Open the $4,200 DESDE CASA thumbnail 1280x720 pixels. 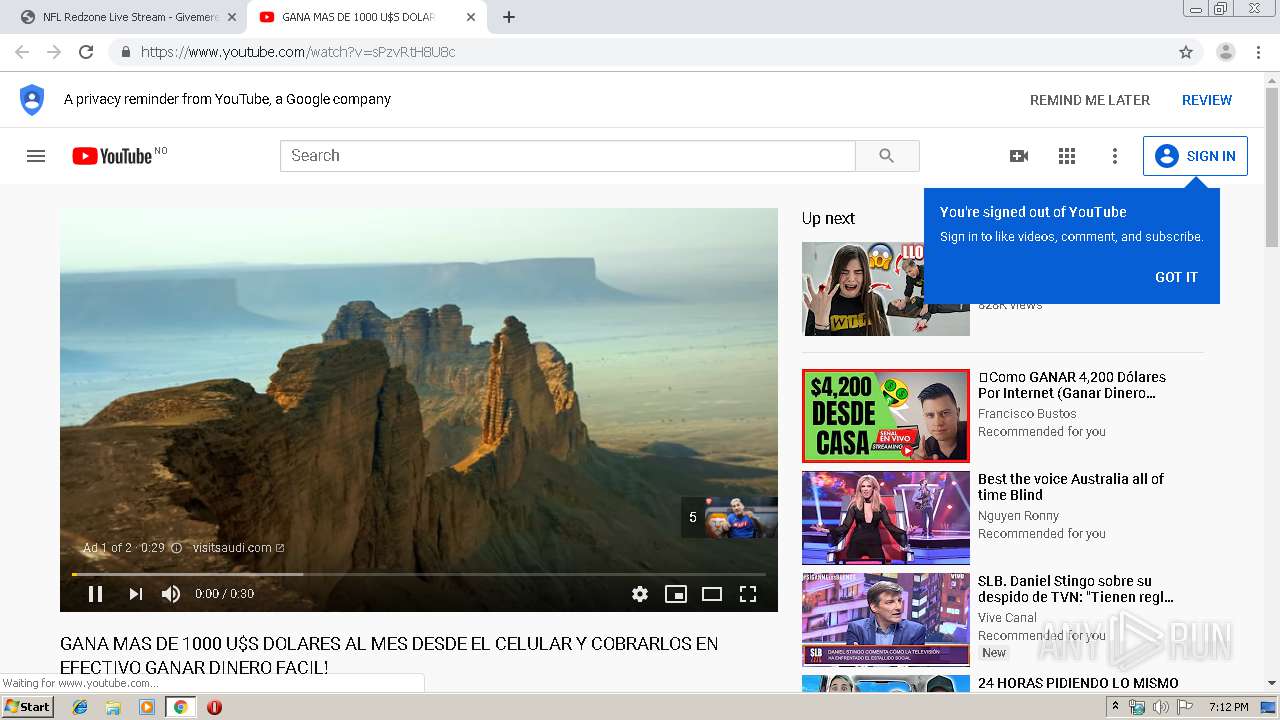point(886,416)
